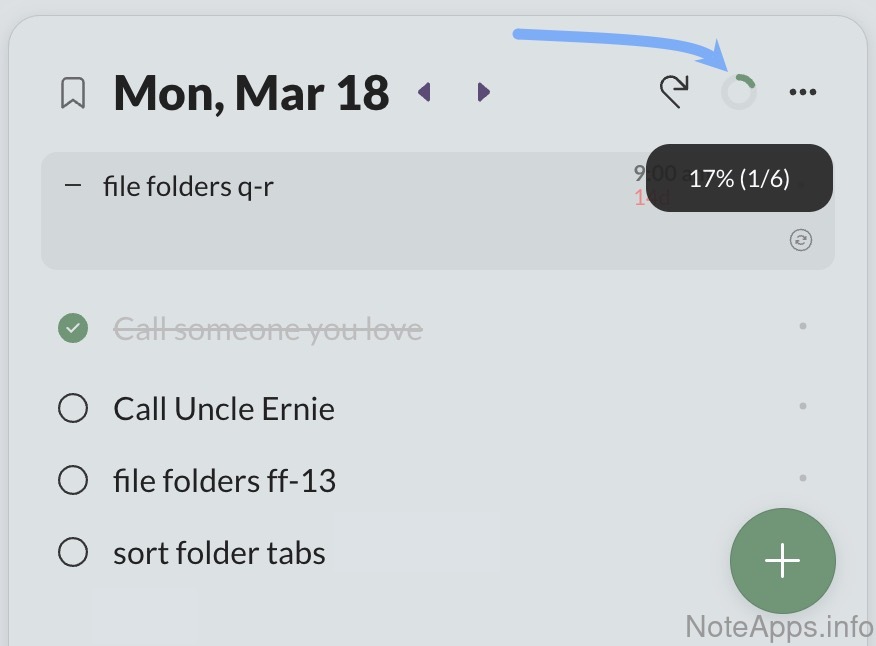This screenshot has width=876, height=646.
Task: Open the file folders q-r event text
Action: (x=188, y=186)
